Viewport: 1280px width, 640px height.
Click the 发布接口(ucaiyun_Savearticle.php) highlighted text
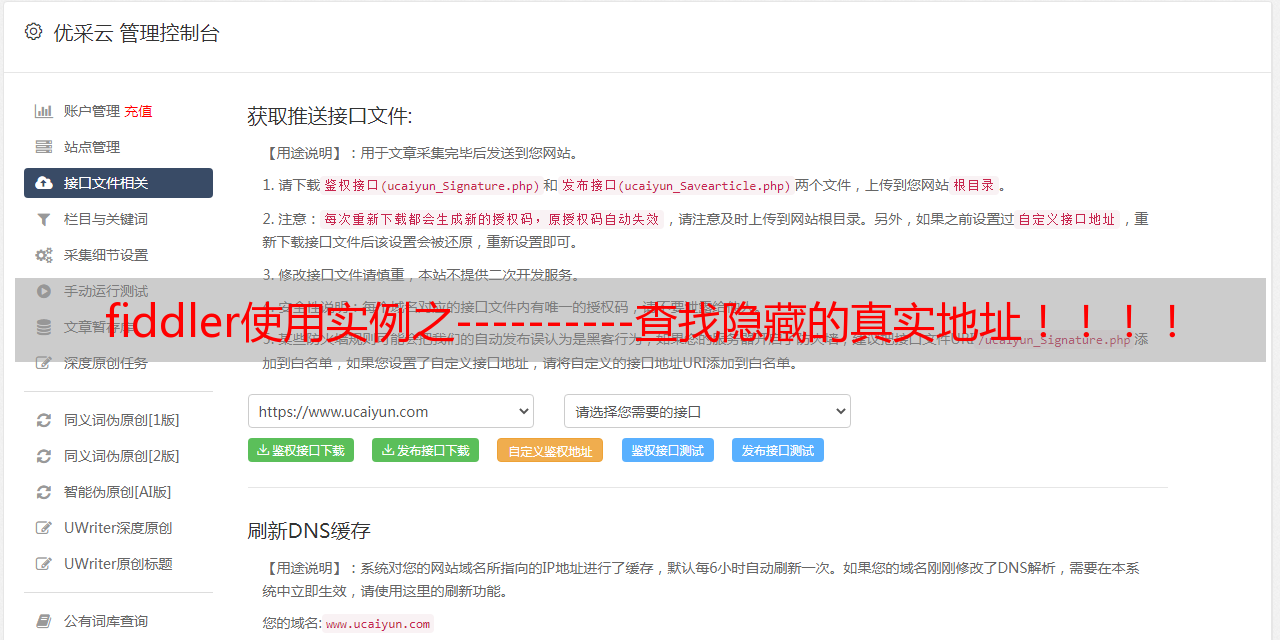677,185
